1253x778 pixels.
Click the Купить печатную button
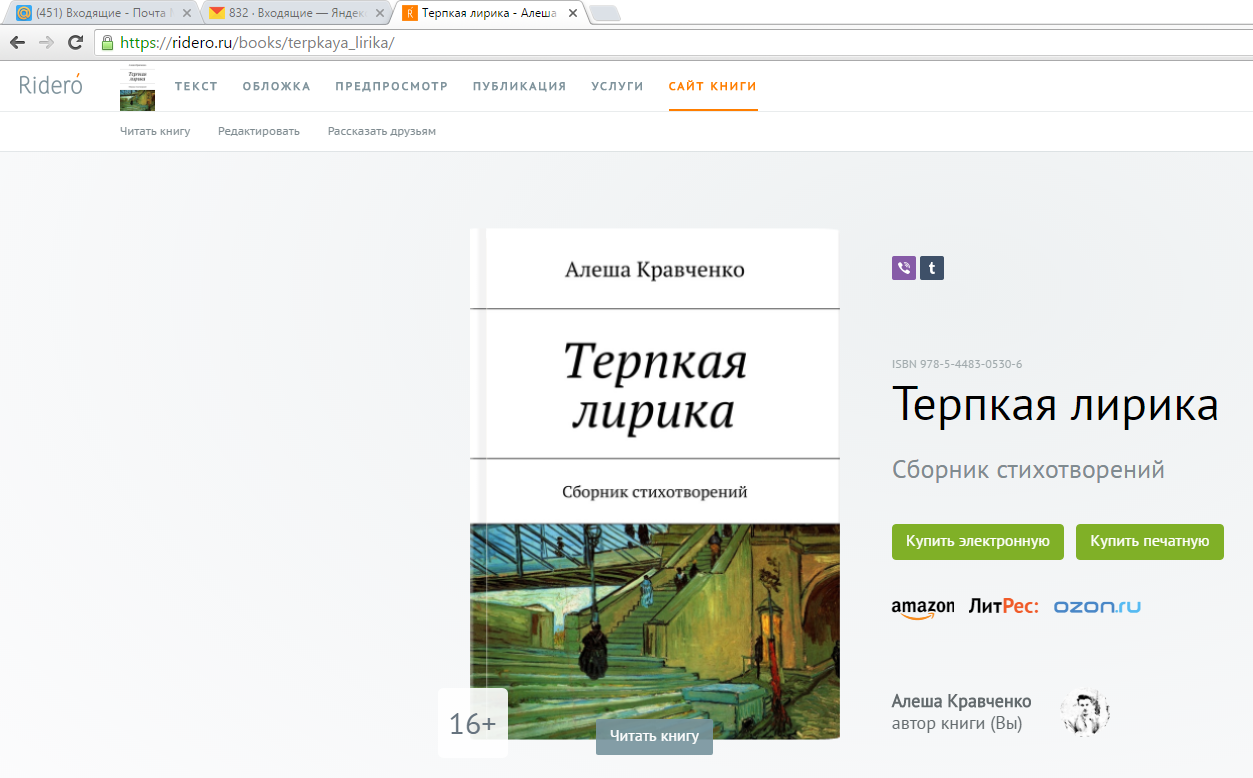1150,541
